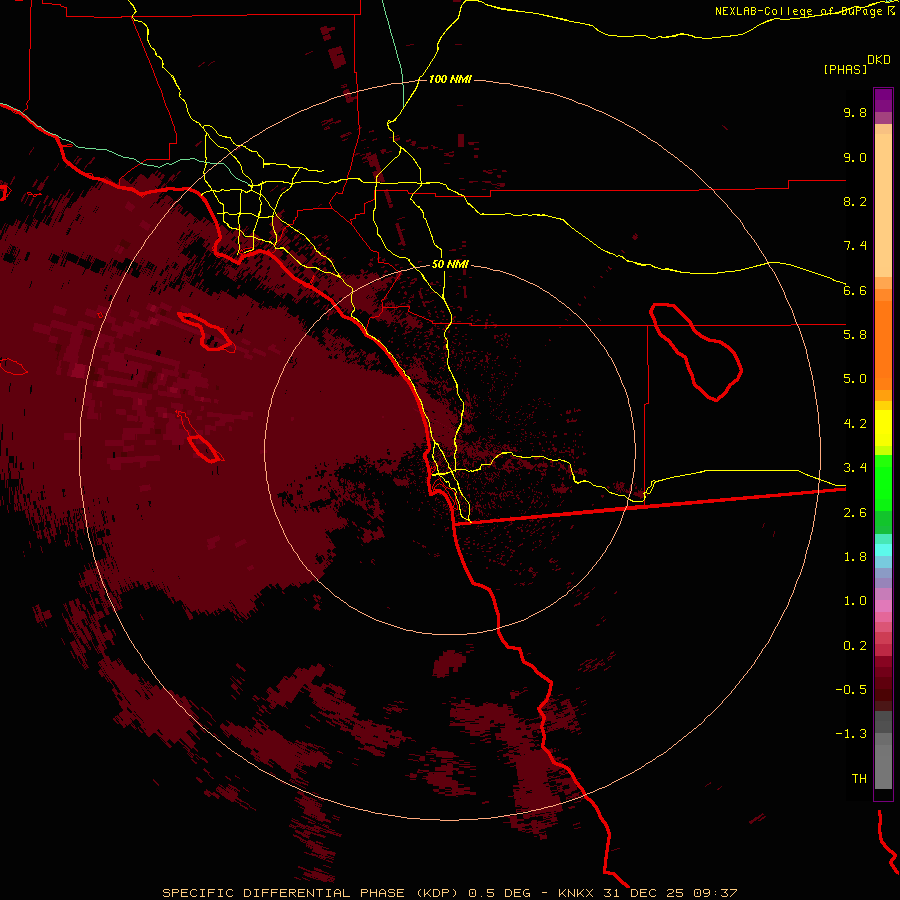
Task: Click the SPECIFIC DIFFERENTIAL PHASE (KDP) caption text
Action: coord(310,893)
